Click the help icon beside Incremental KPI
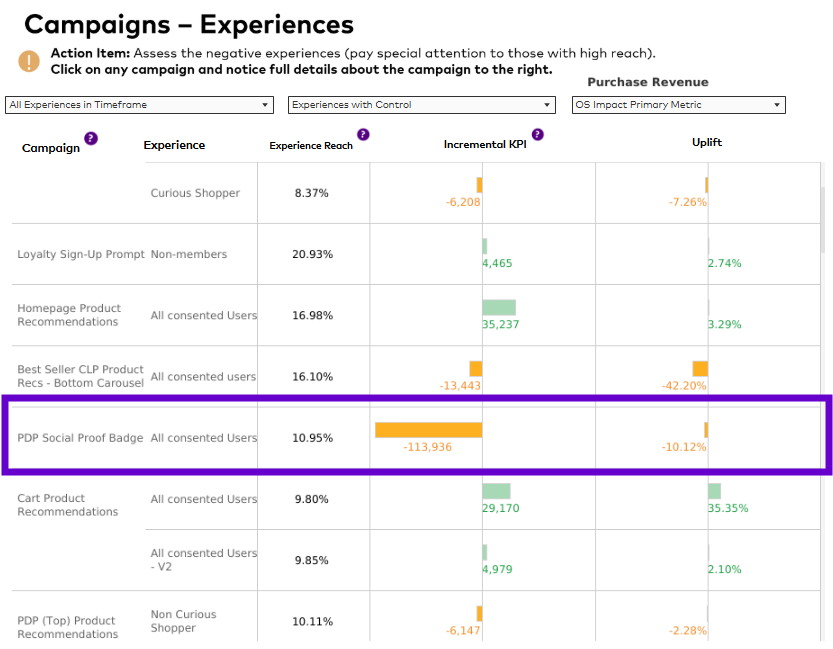Image resolution: width=833 pixels, height=649 pixels. coord(538,134)
